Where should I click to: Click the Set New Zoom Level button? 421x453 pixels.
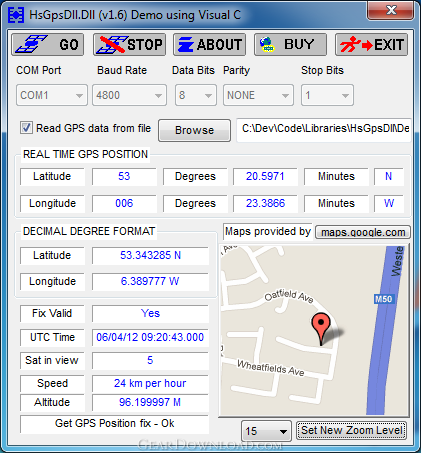pyautogui.click(x=351, y=430)
